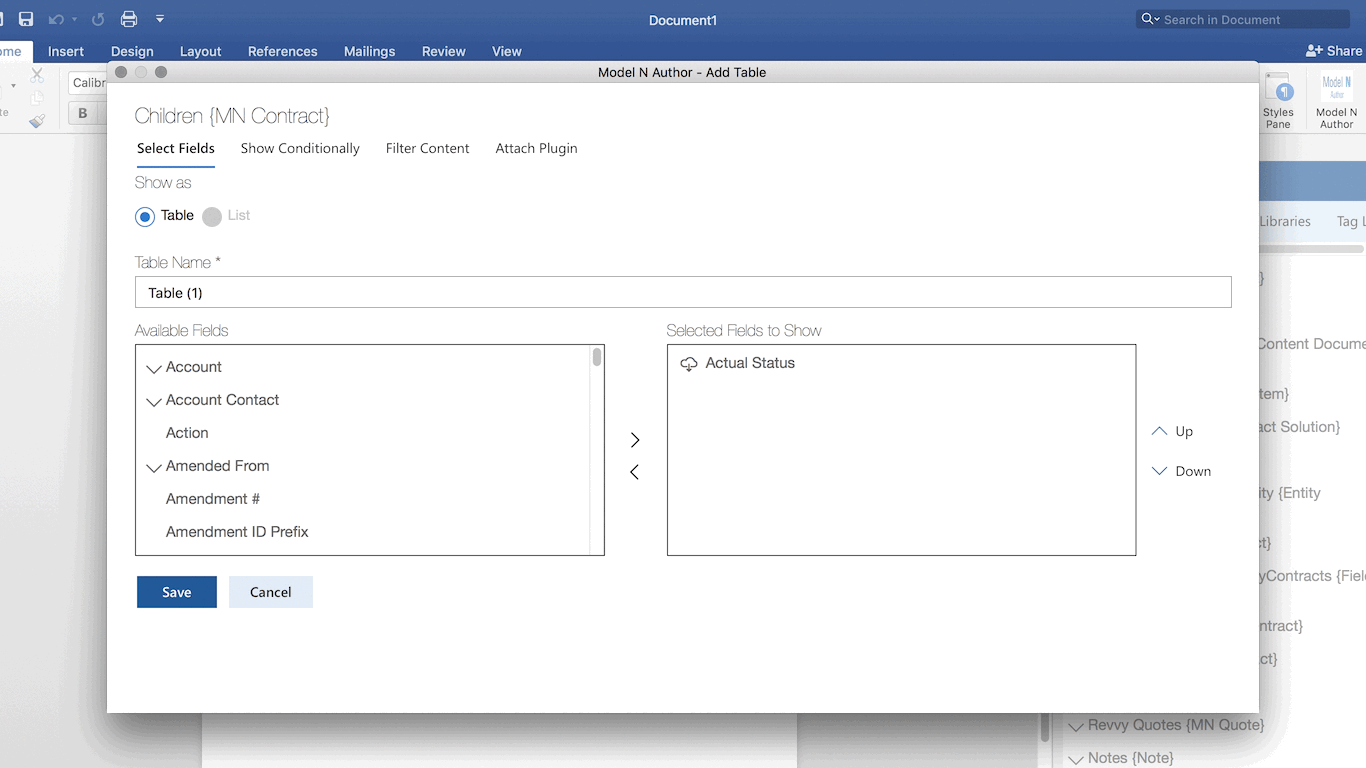The width and height of the screenshot is (1366, 768).
Task: Open the Libraries tab in the side panel
Action: click(x=1285, y=221)
